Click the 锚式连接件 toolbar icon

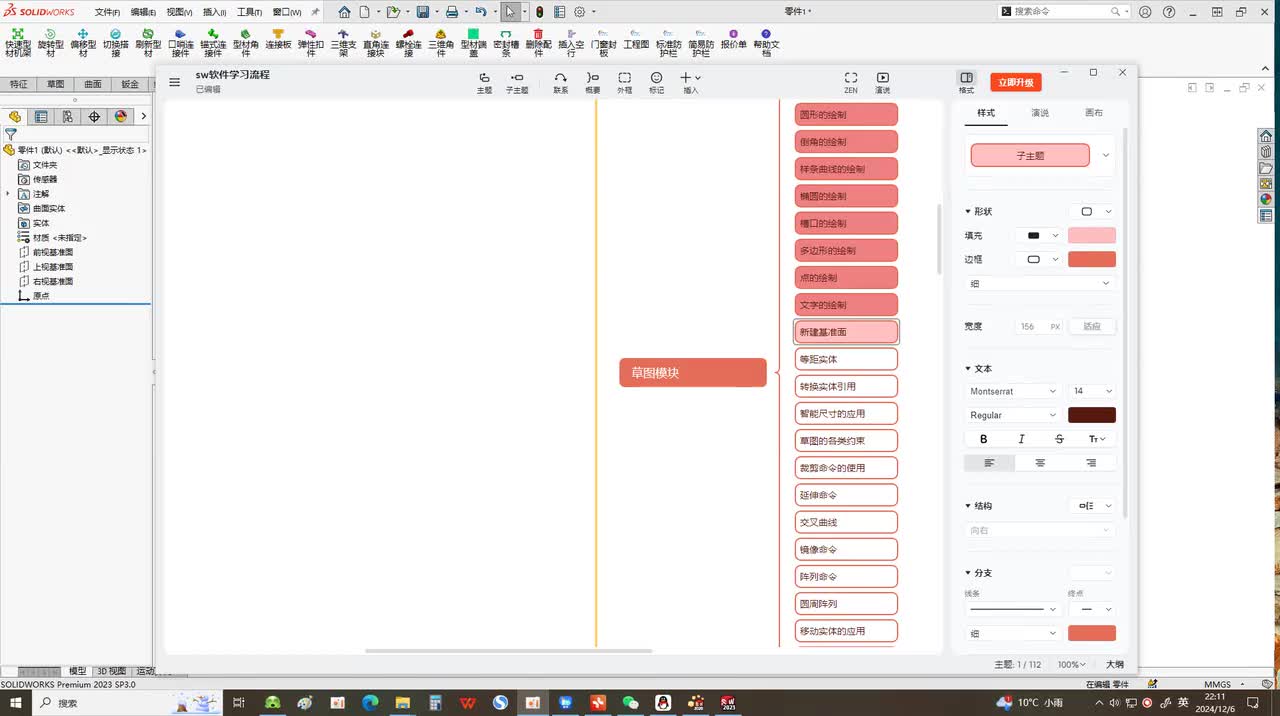[213, 42]
